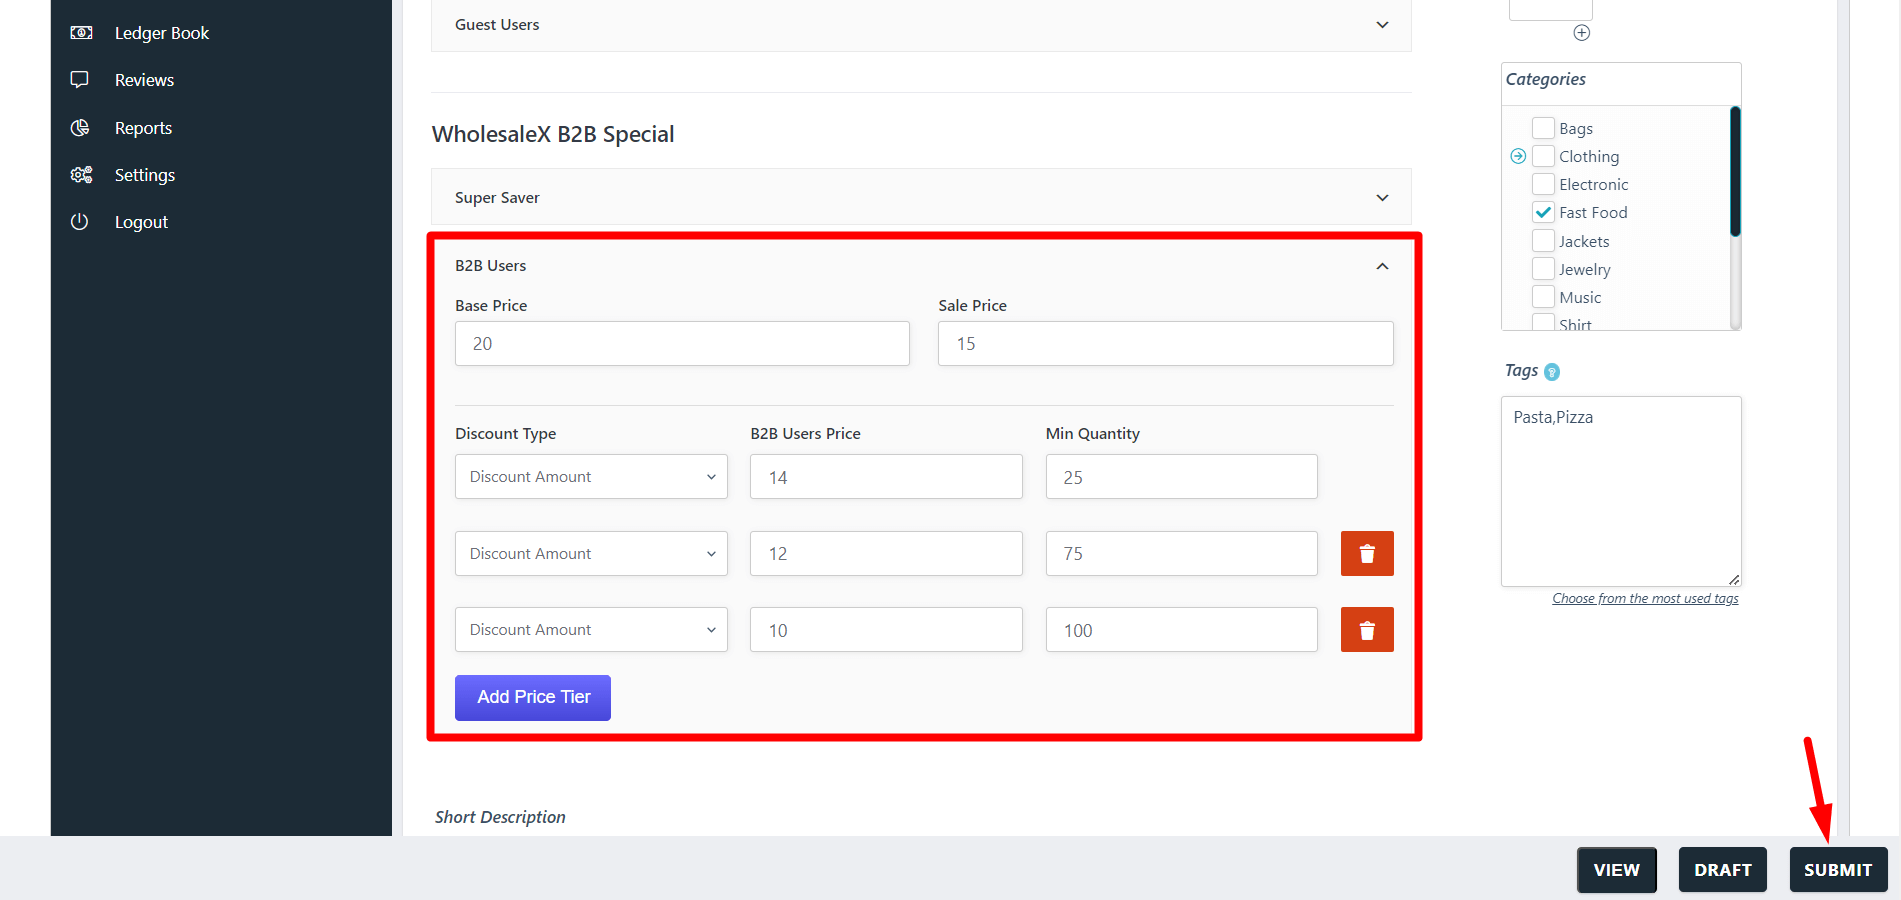Click the Ledger Book money icon
1901x900 pixels.
81,33
